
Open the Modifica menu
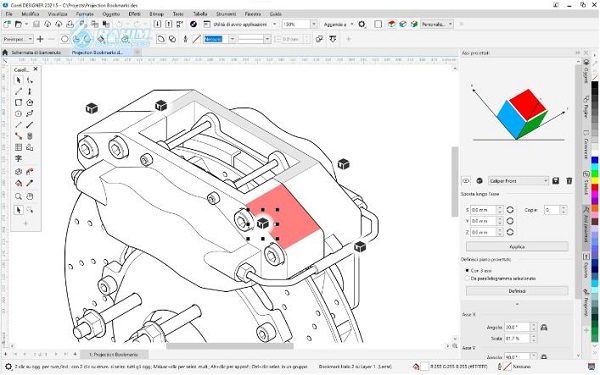30,14
